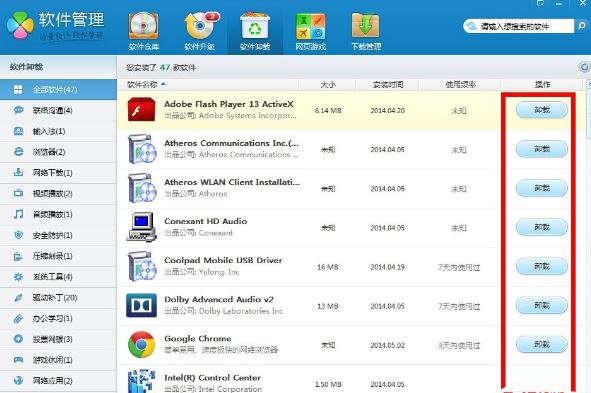
Task: Click the 2014.05.02 install date
Action: [387, 346]
